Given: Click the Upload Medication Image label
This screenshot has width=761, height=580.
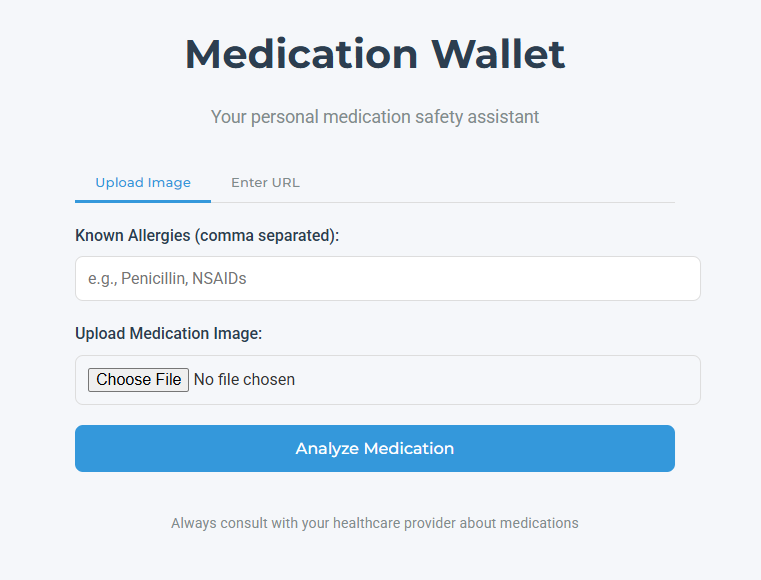Looking at the screenshot, I should [x=168, y=333].
